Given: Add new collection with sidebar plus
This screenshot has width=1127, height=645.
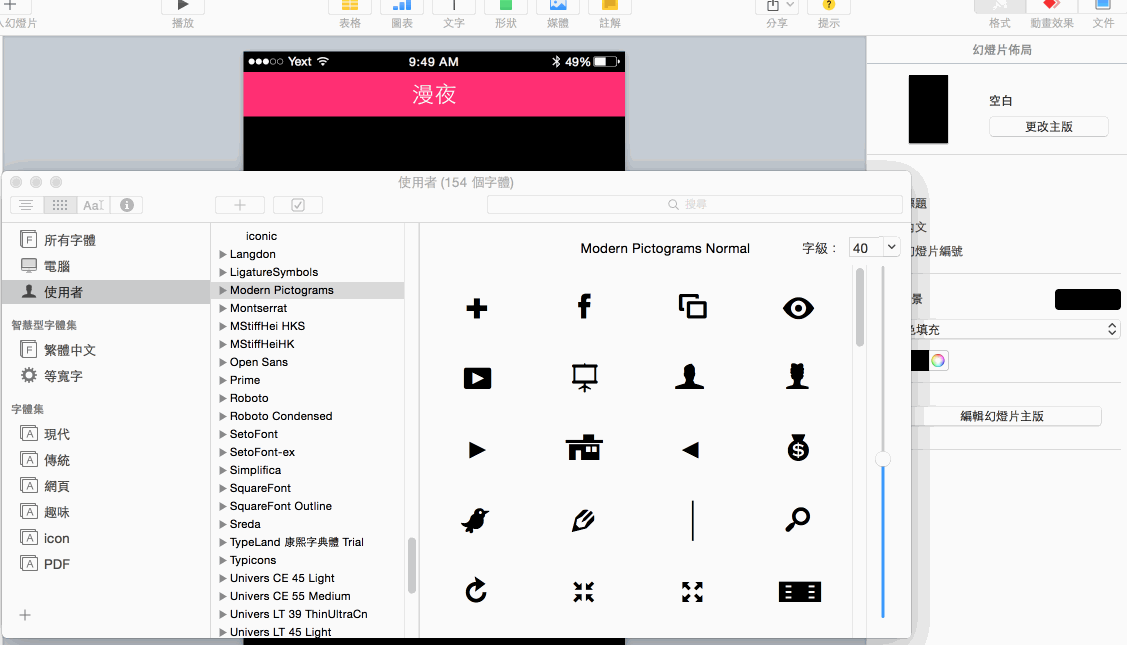Looking at the screenshot, I should (x=25, y=615).
